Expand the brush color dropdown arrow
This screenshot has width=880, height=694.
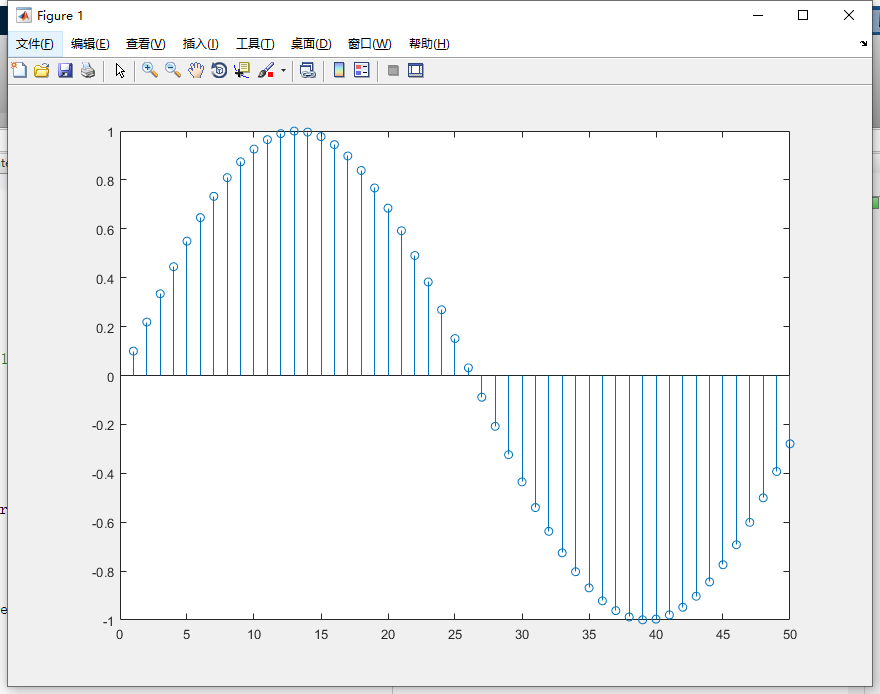[283, 71]
